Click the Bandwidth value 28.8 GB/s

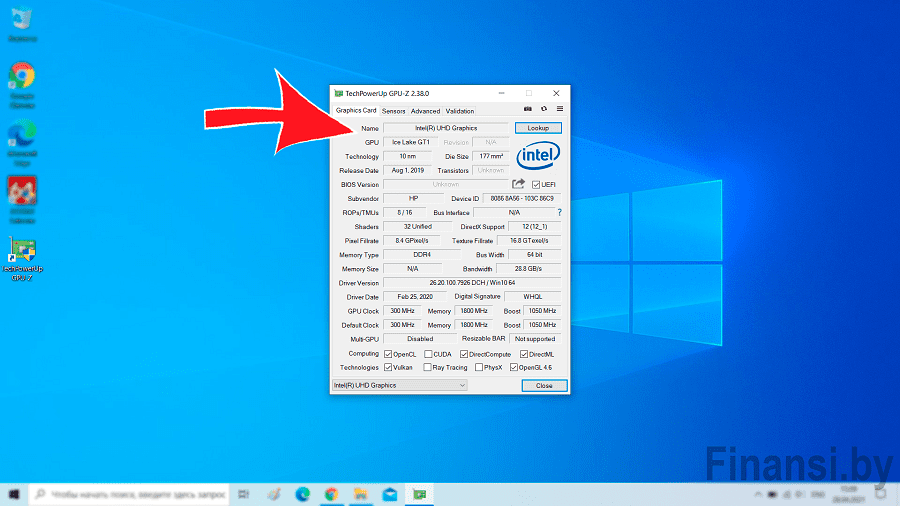pyautogui.click(x=528, y=268)
